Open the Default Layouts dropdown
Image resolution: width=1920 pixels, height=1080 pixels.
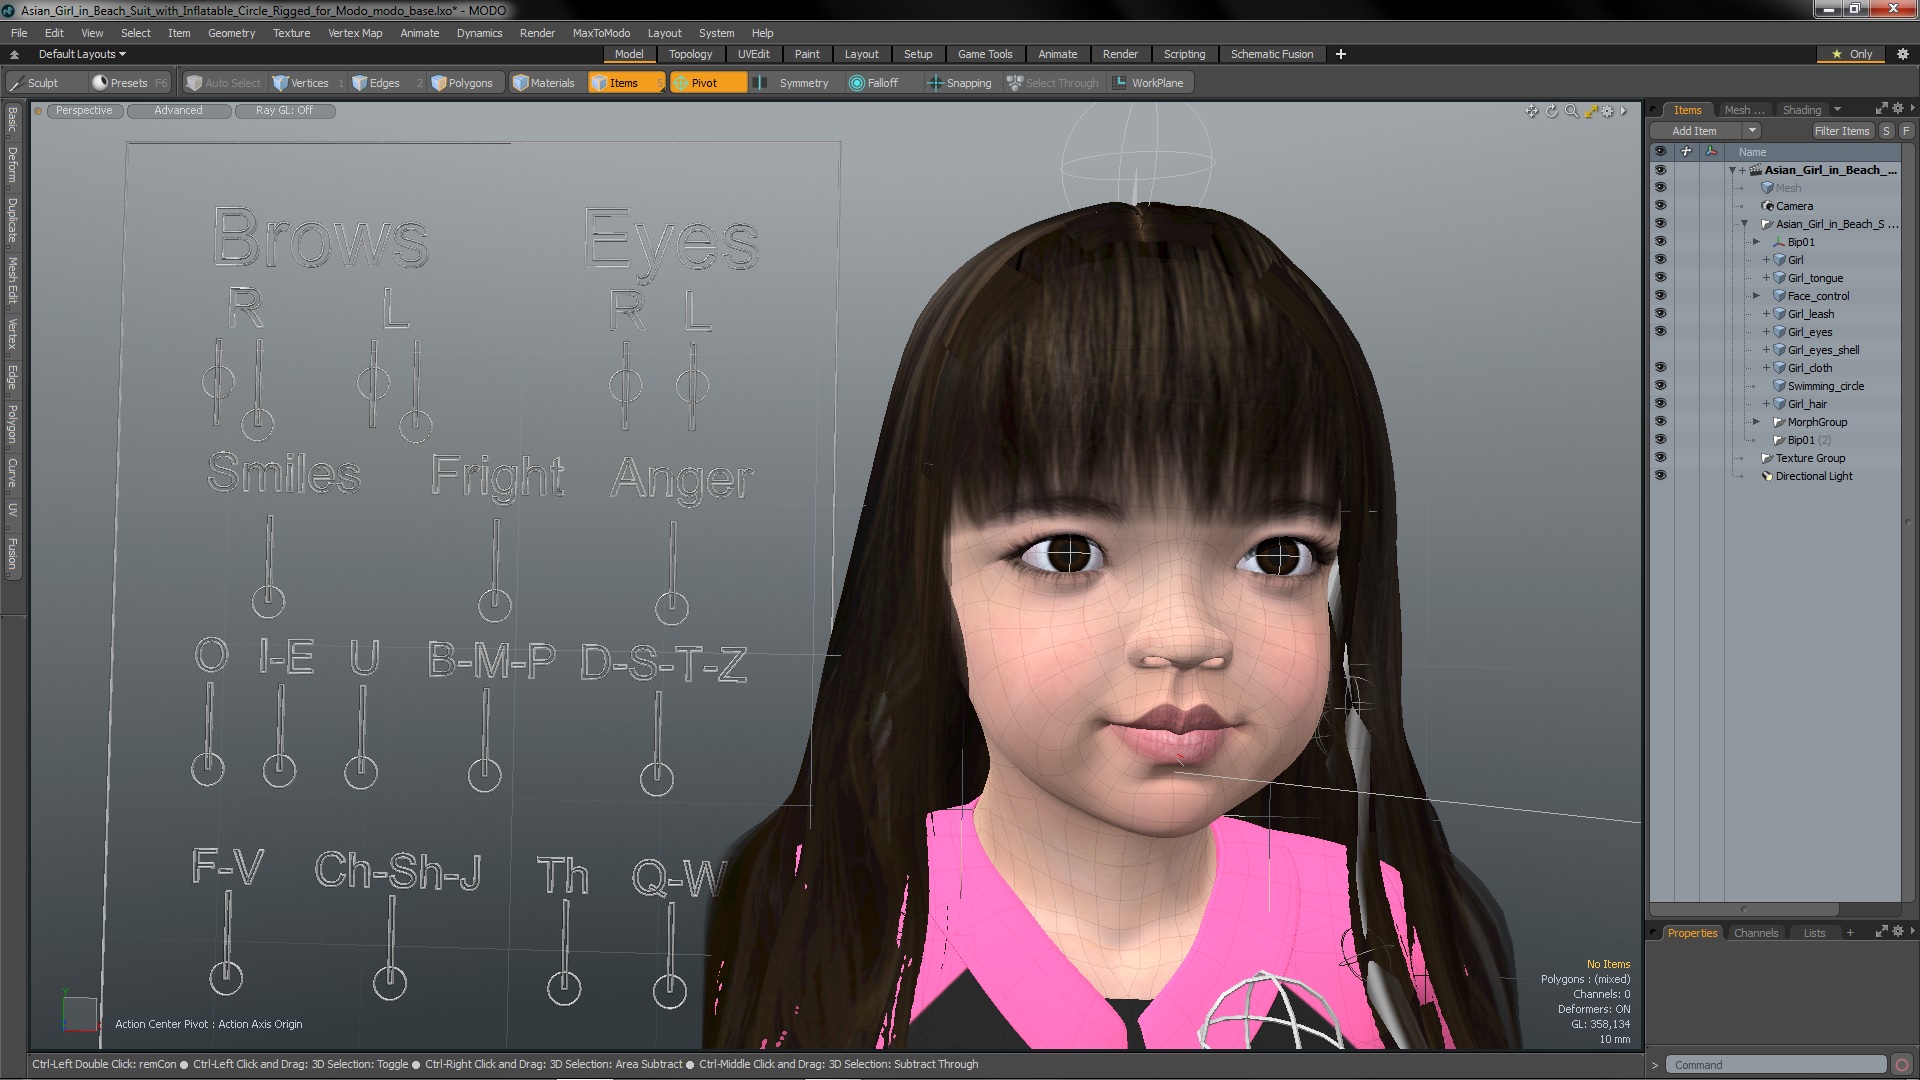(x=82, y=54)
